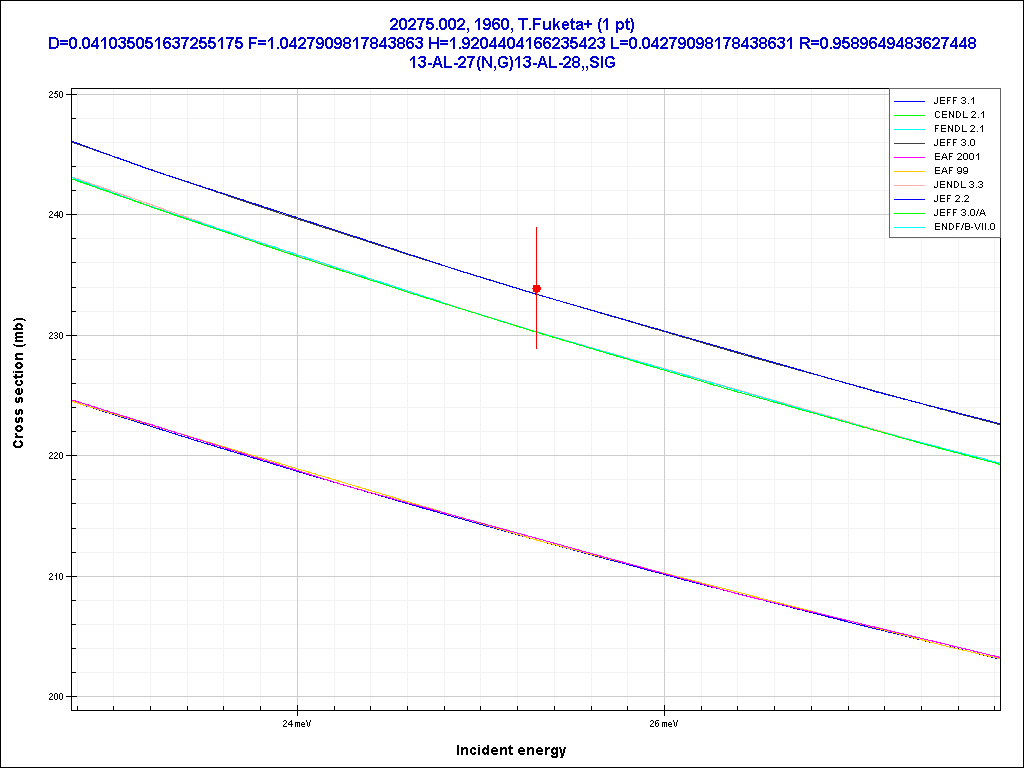Click the 24 meV x-axis tick label
Image resolution: width=1024 pixels, height=768 pixels.
(296, 723)
